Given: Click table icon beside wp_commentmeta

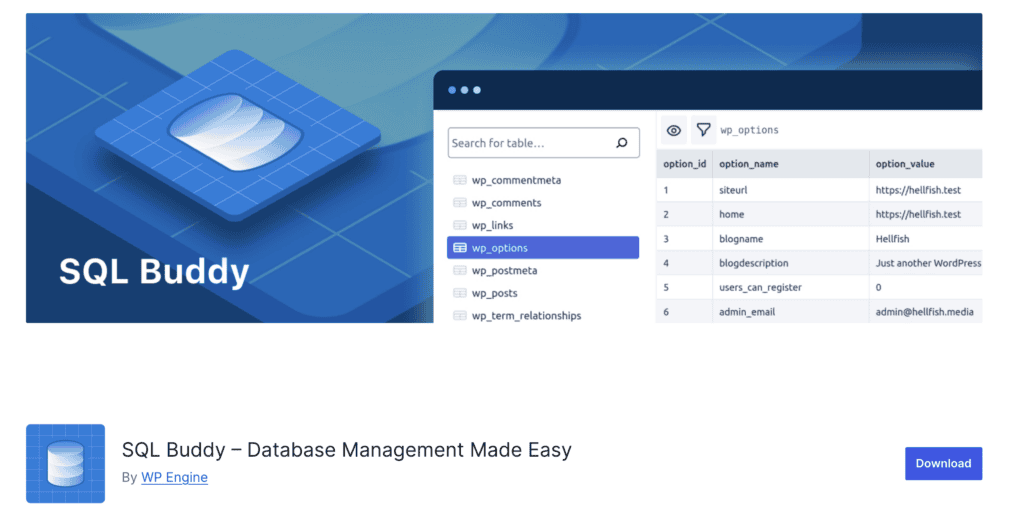Looking at the screenshot, I should 460,180.
